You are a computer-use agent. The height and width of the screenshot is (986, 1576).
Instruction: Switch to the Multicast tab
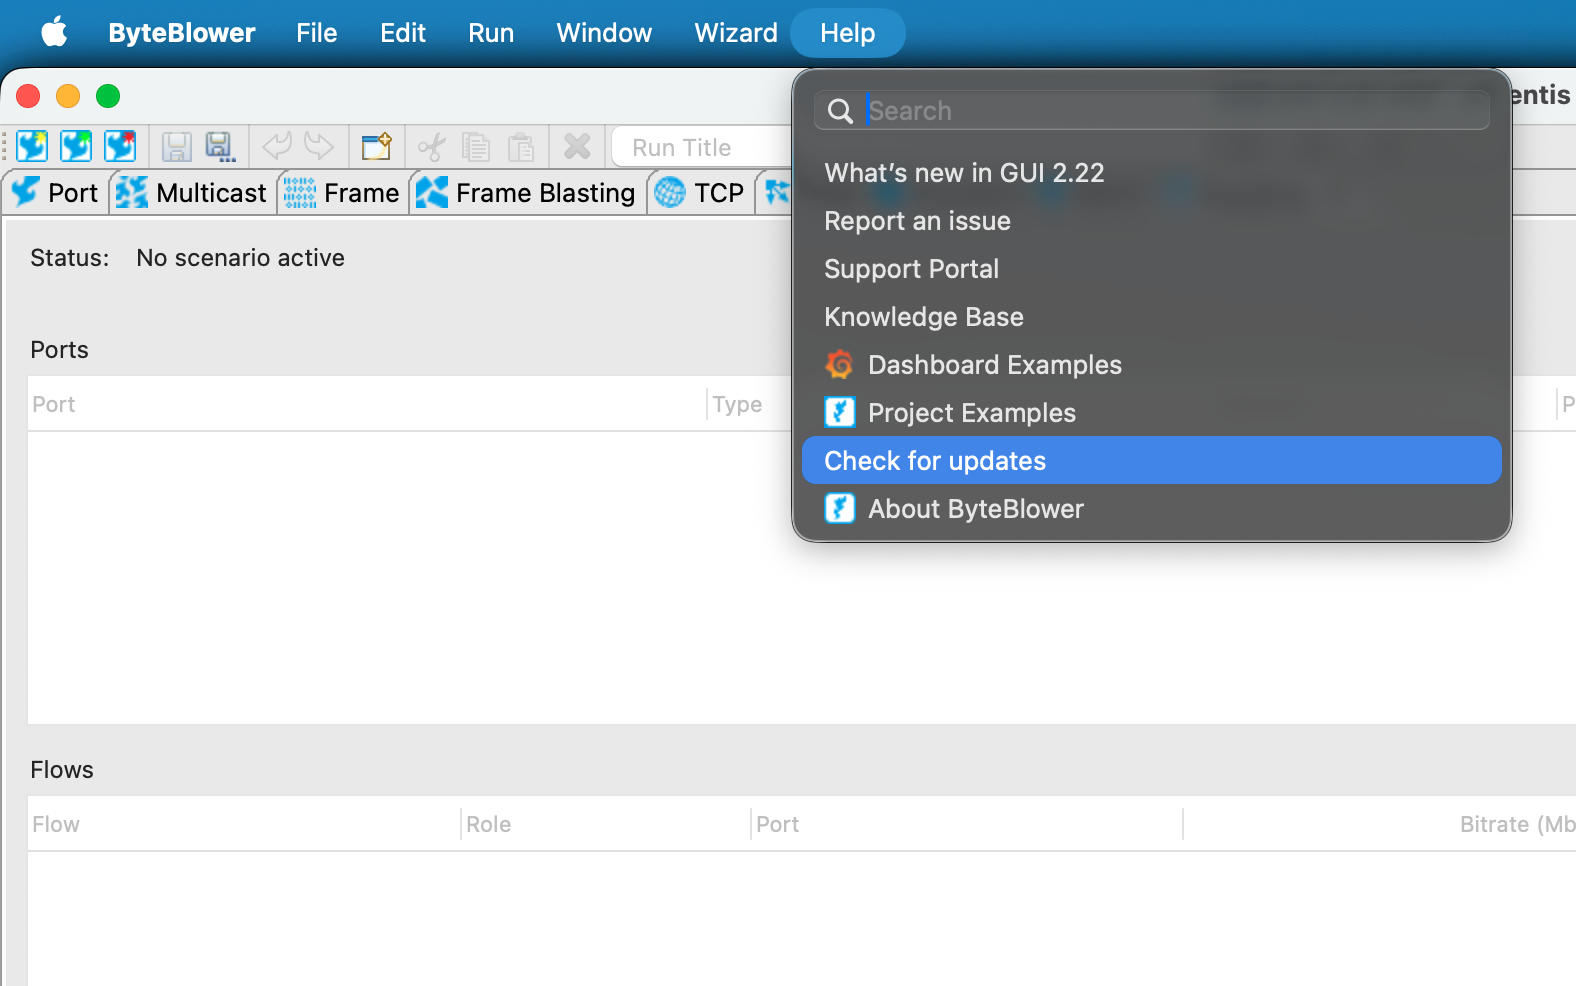[192, 193]
